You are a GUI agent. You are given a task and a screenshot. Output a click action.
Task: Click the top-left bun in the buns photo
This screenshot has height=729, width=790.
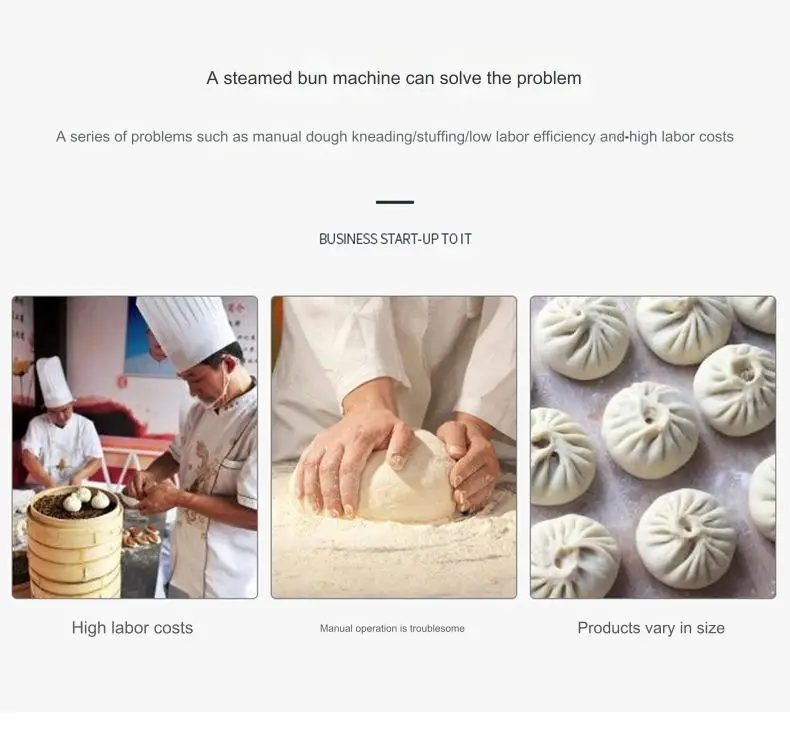[x=580, y=337]
